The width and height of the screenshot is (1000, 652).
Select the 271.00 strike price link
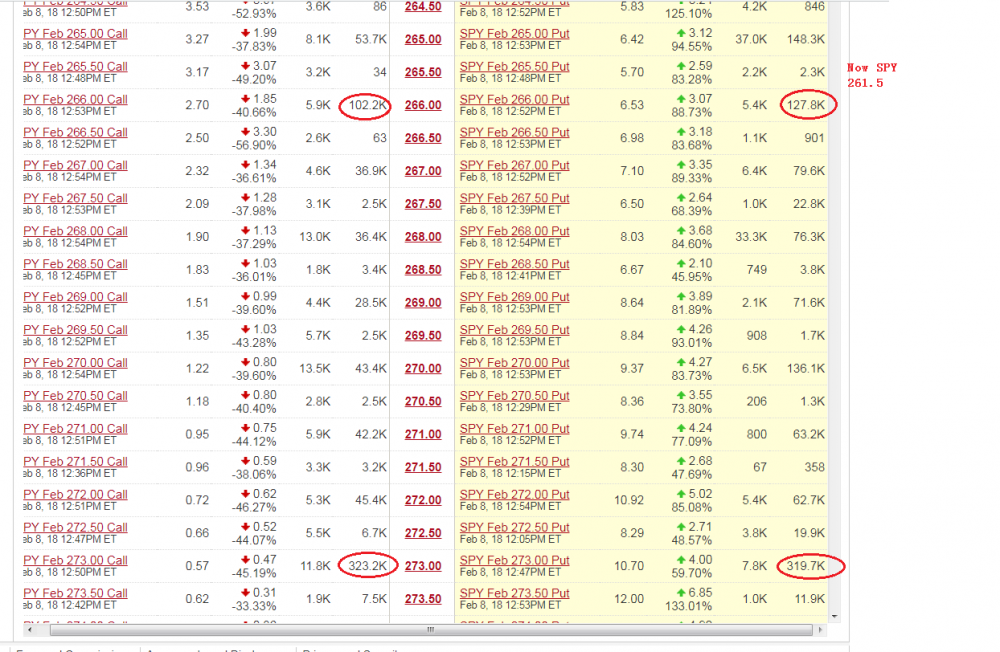point(423,434)
